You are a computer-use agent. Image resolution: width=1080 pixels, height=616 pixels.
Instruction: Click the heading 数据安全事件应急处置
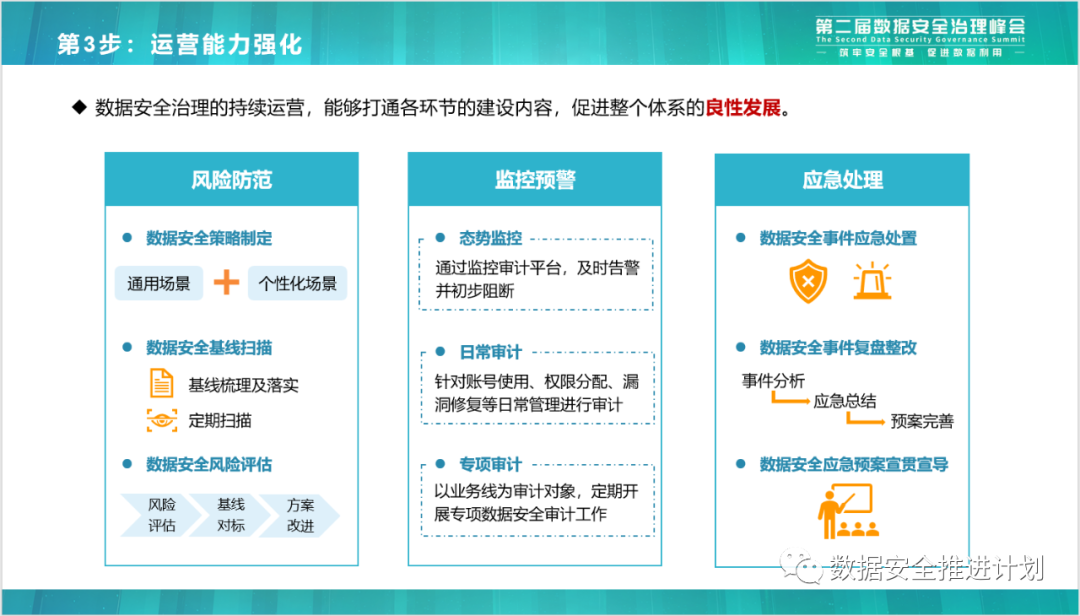838,238
